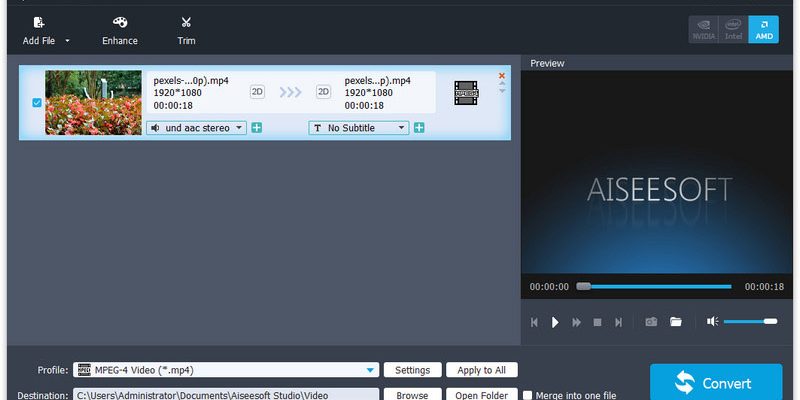Enable Merge into one file checkbox

pos(528,395)
